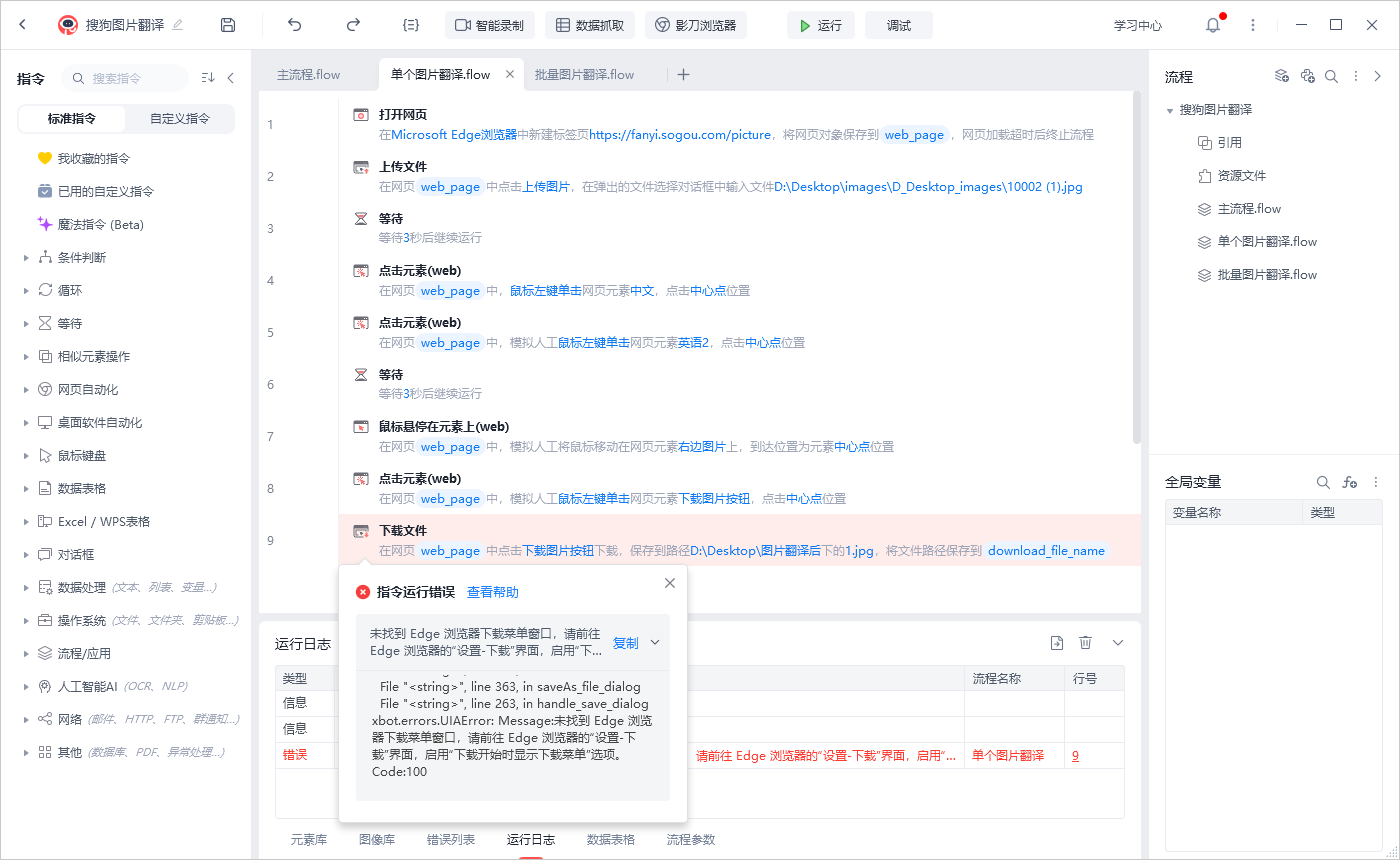This screenshot has width=1400, height=860.
Task: Open the 查看帮助 link
Action: point(493,592)
